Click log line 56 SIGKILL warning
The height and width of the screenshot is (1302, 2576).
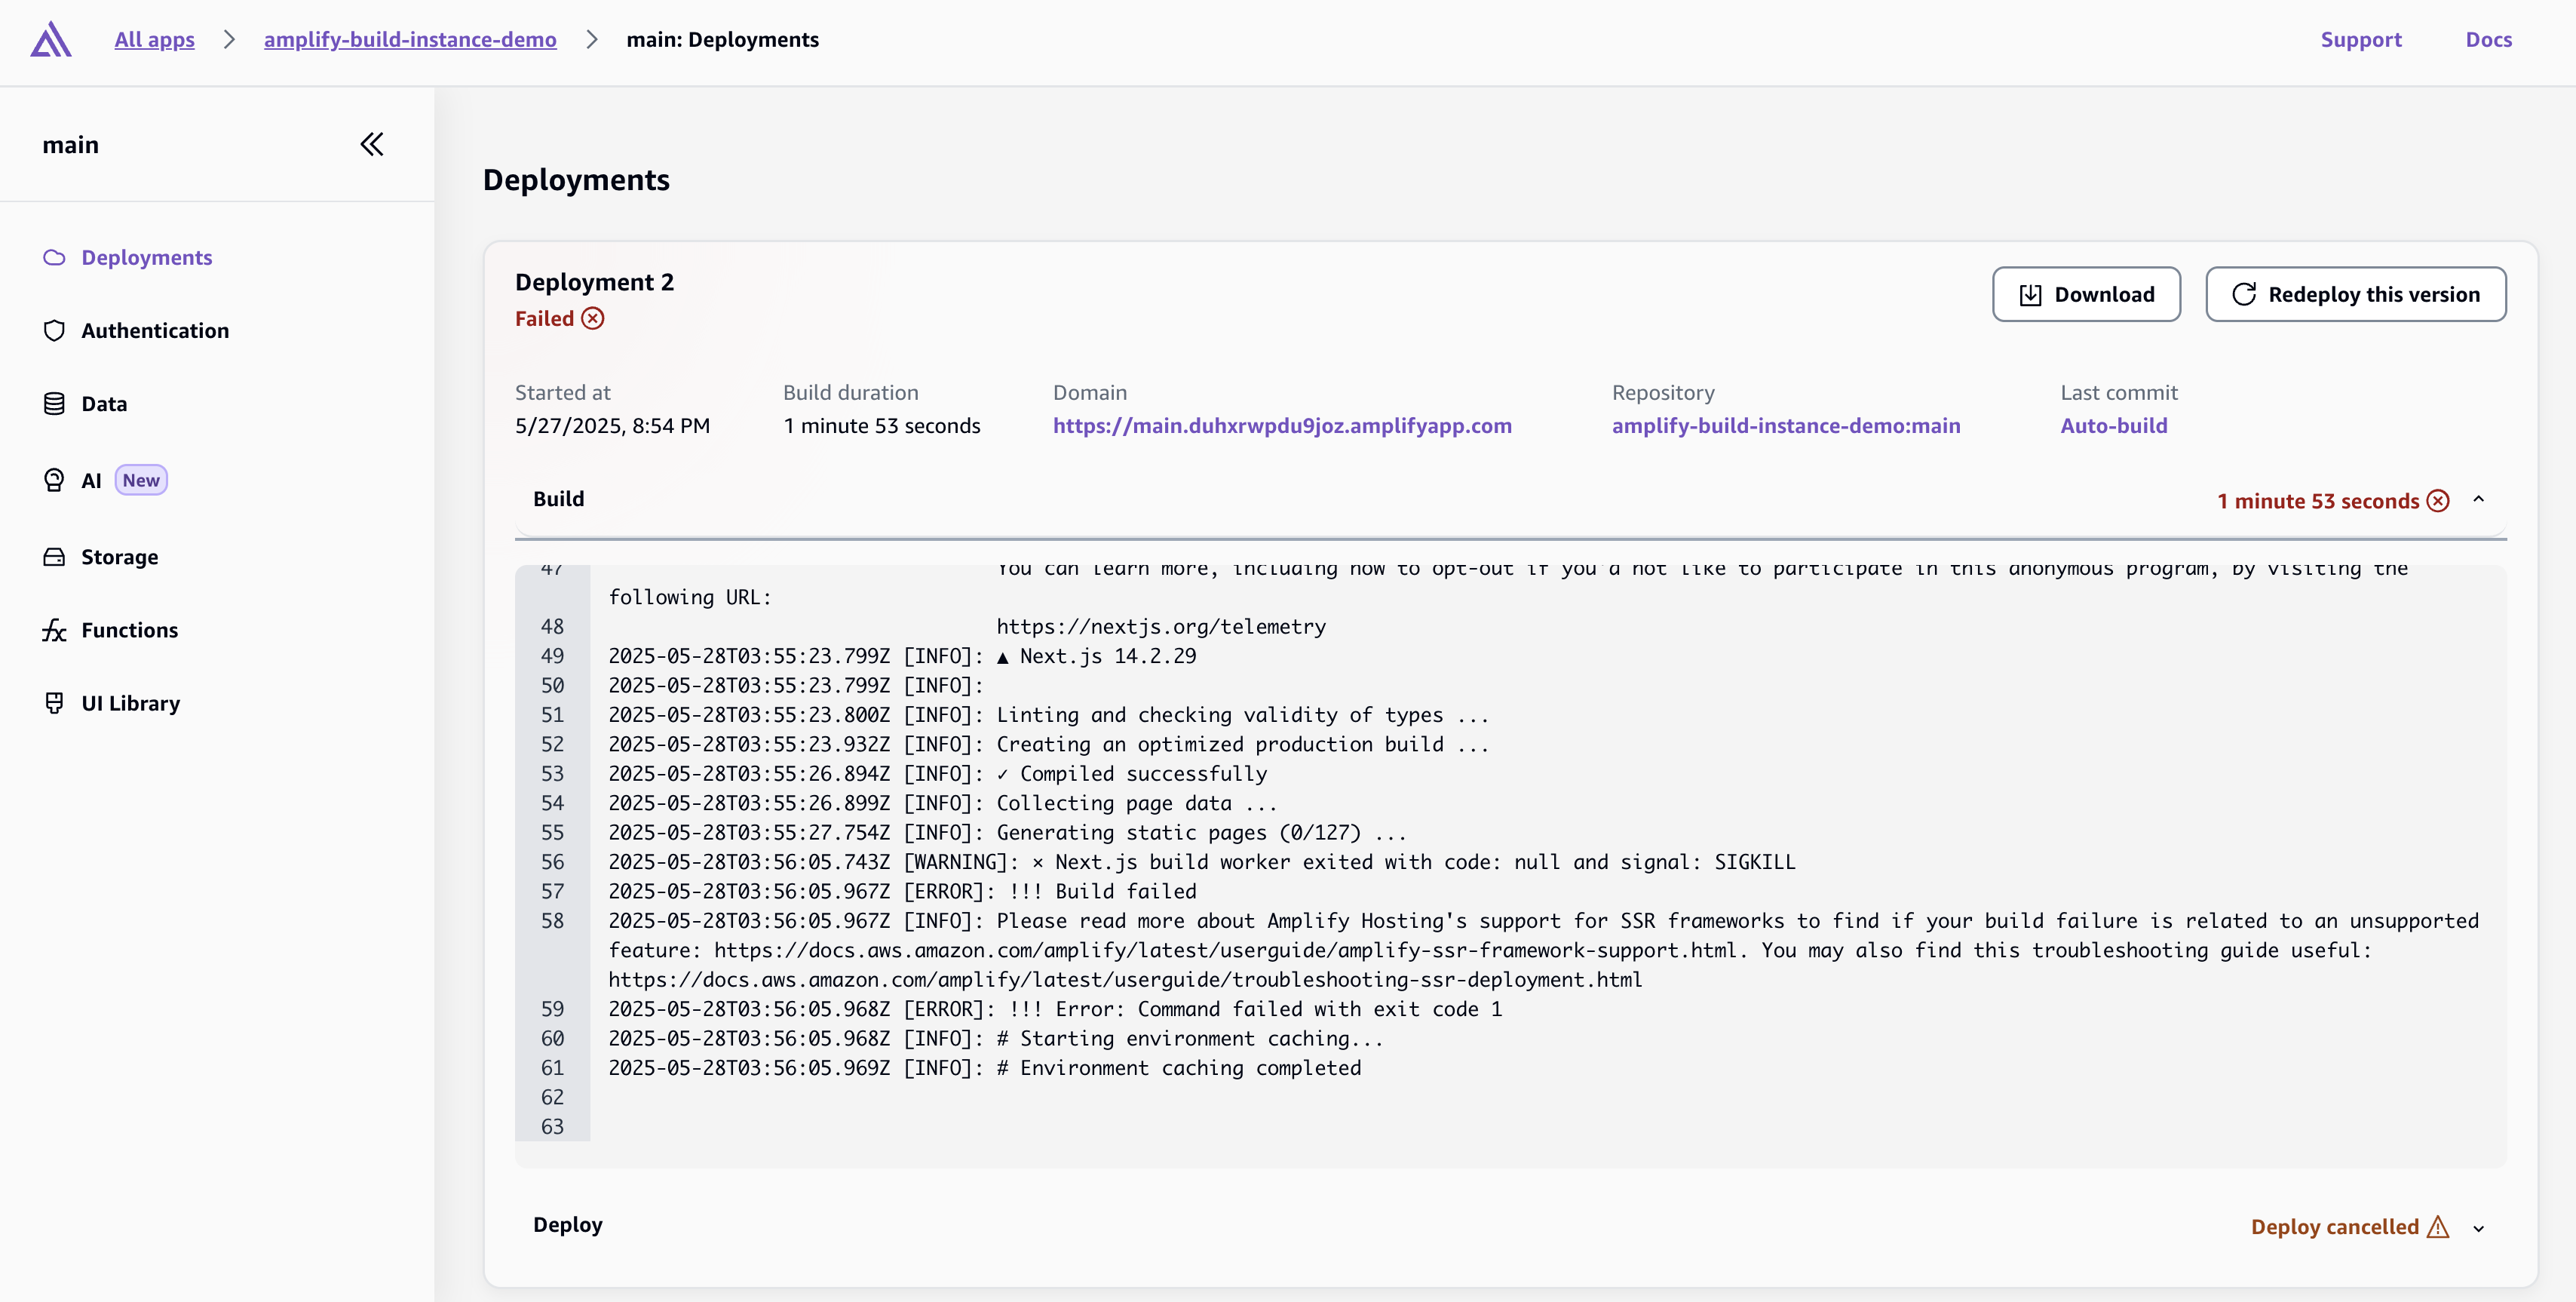coord(1200,862)
